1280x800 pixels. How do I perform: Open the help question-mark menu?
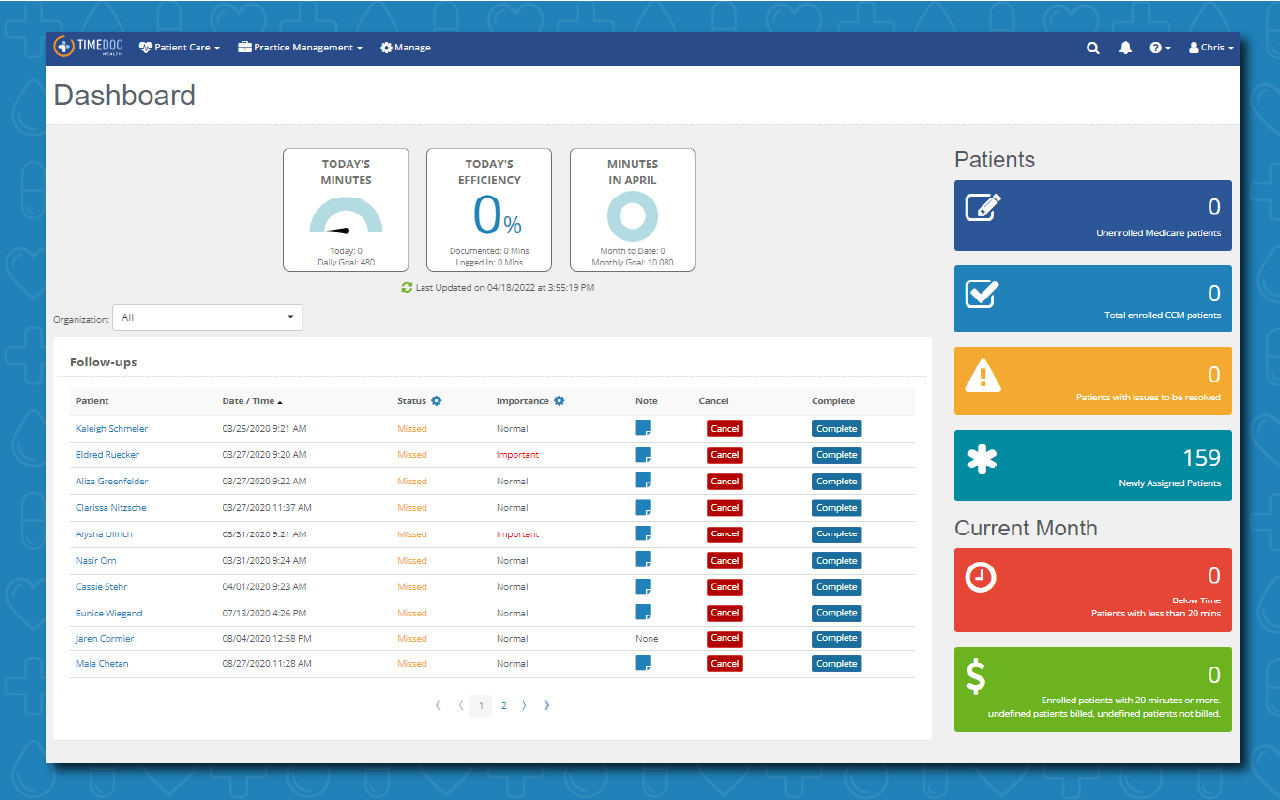coord(1160,48)
